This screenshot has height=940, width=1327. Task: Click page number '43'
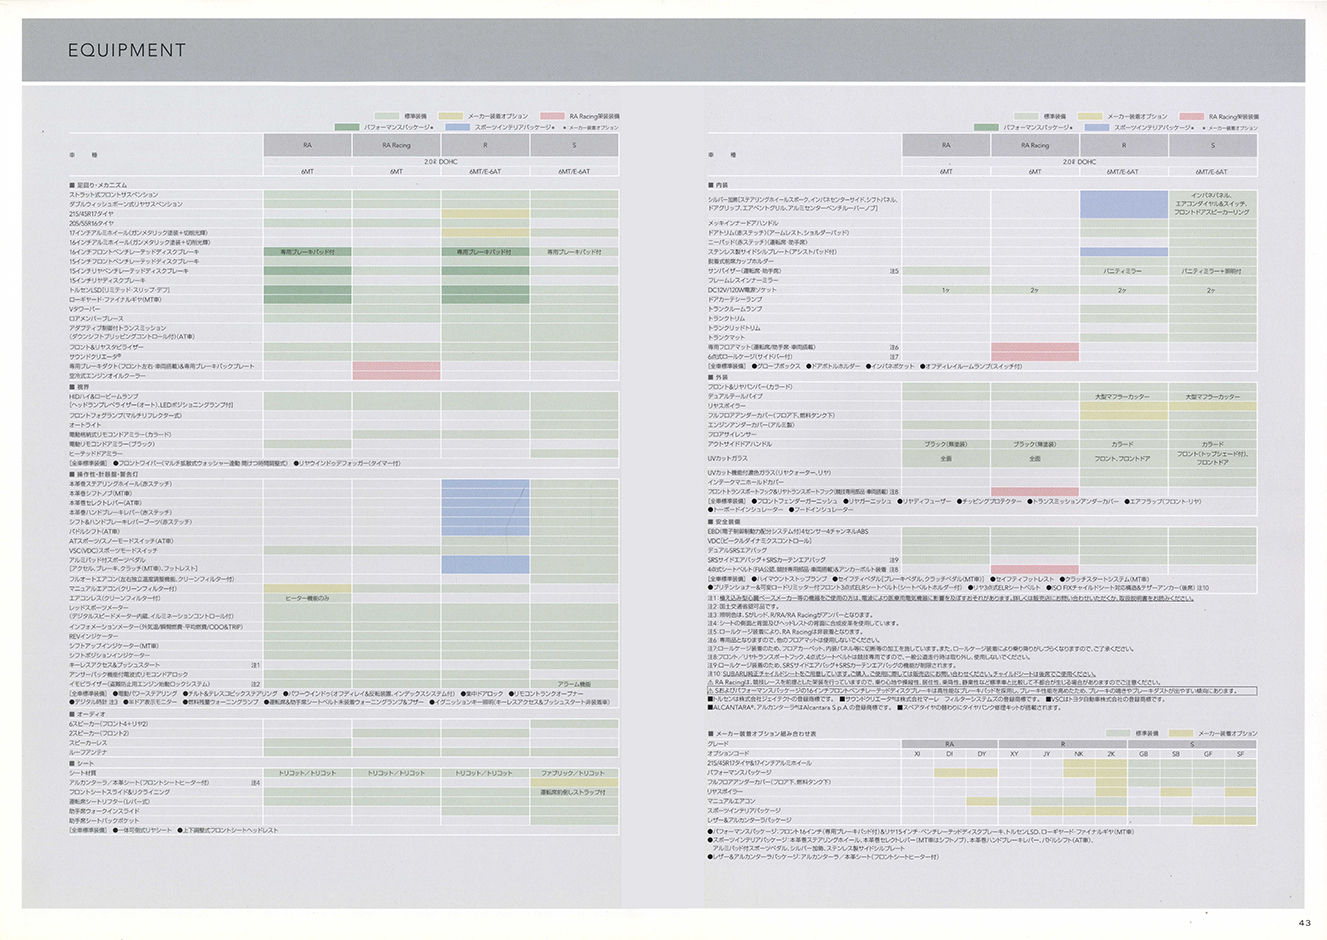click(1304, 922)
